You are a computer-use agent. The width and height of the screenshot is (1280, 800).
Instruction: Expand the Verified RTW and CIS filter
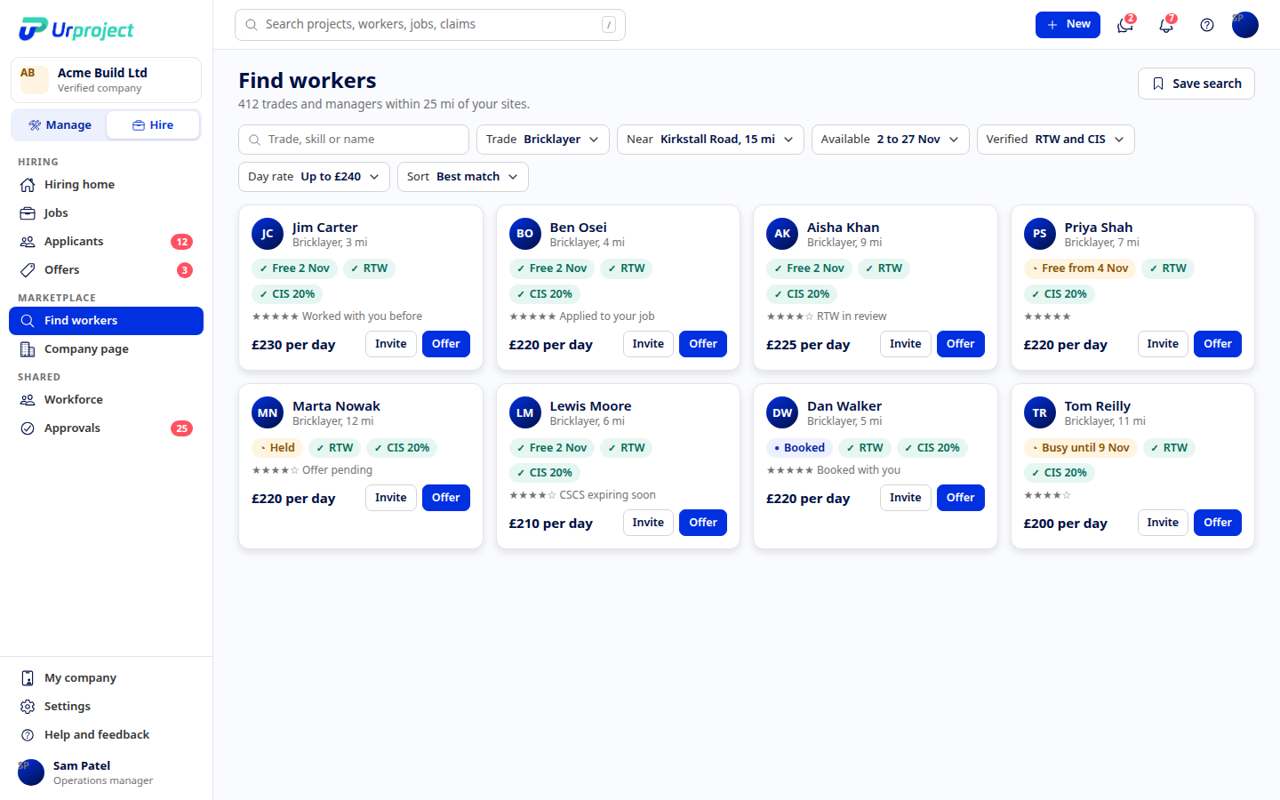tap(1056, 139)
